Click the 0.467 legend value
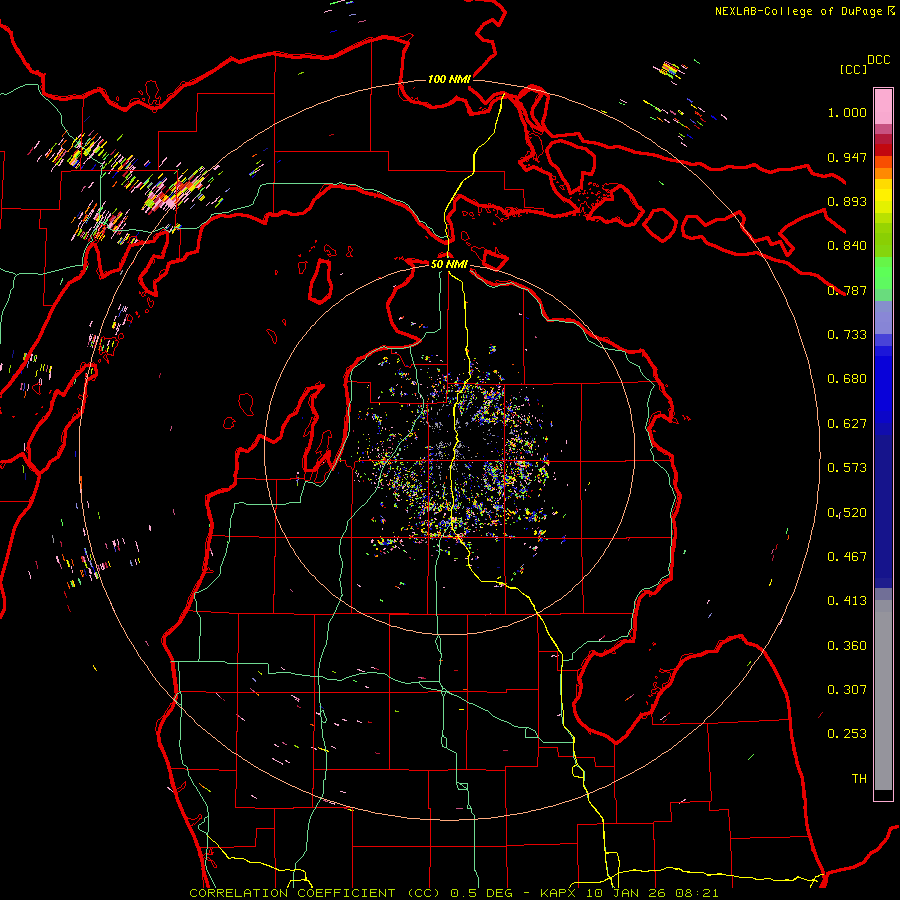The height and width of the screenshot is (900, 900). point(847,557)
